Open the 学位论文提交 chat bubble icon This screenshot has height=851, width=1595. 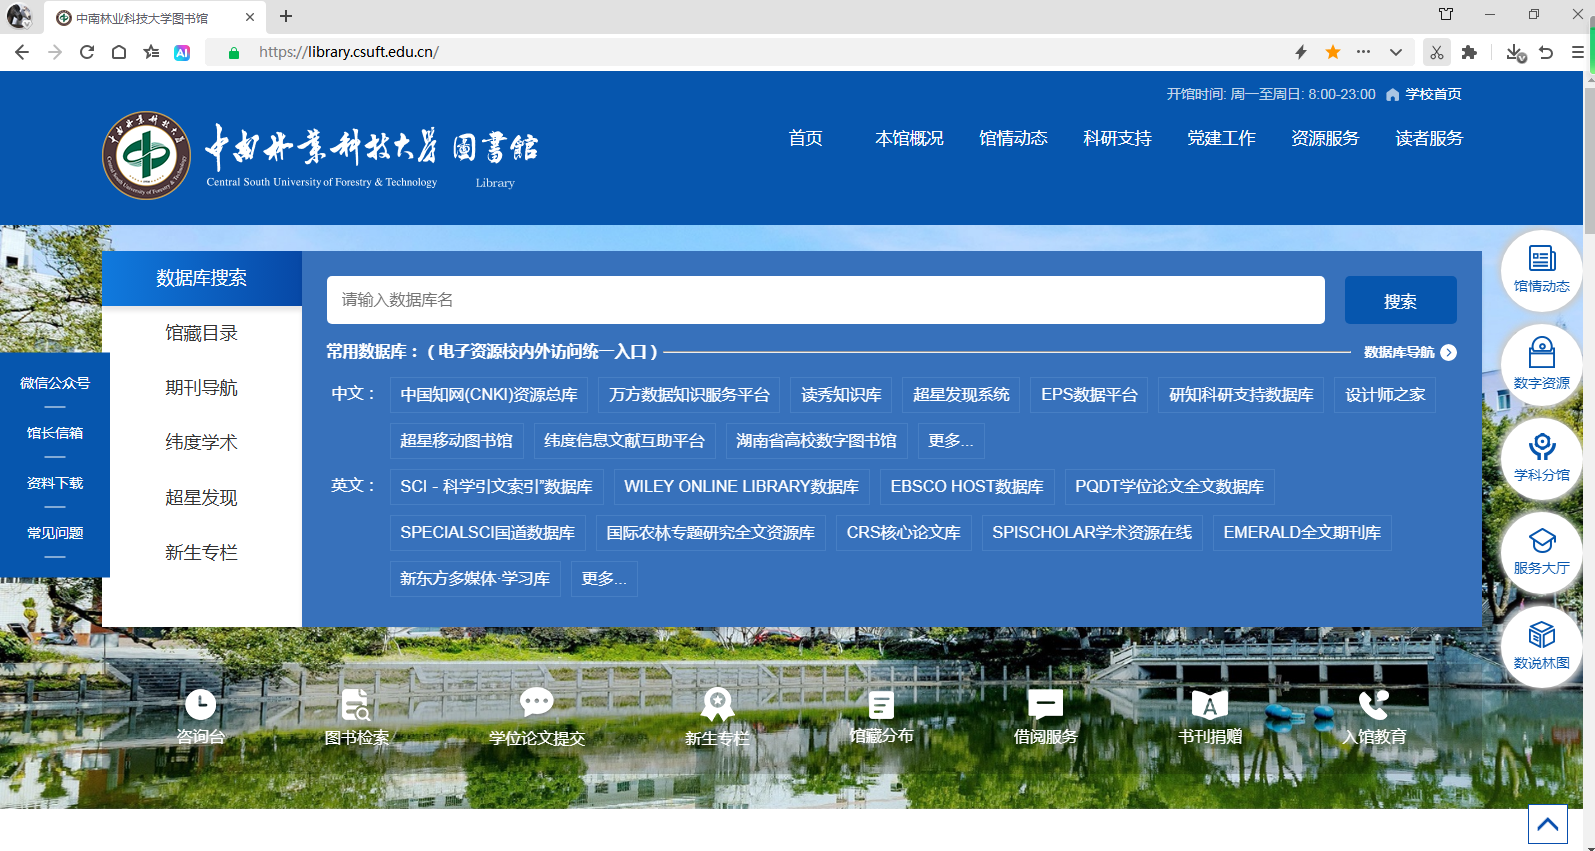pyautogui.click(x=537, y=703)
